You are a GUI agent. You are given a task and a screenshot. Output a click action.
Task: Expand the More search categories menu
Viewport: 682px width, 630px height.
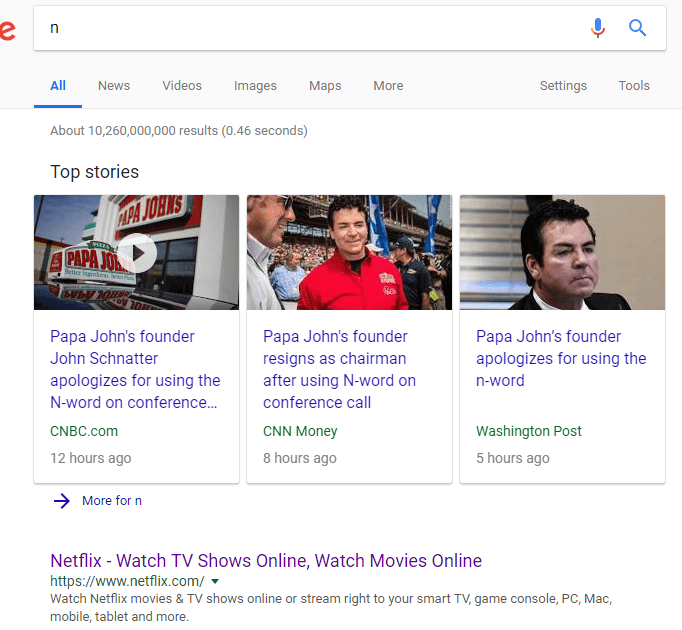point(388,86)
